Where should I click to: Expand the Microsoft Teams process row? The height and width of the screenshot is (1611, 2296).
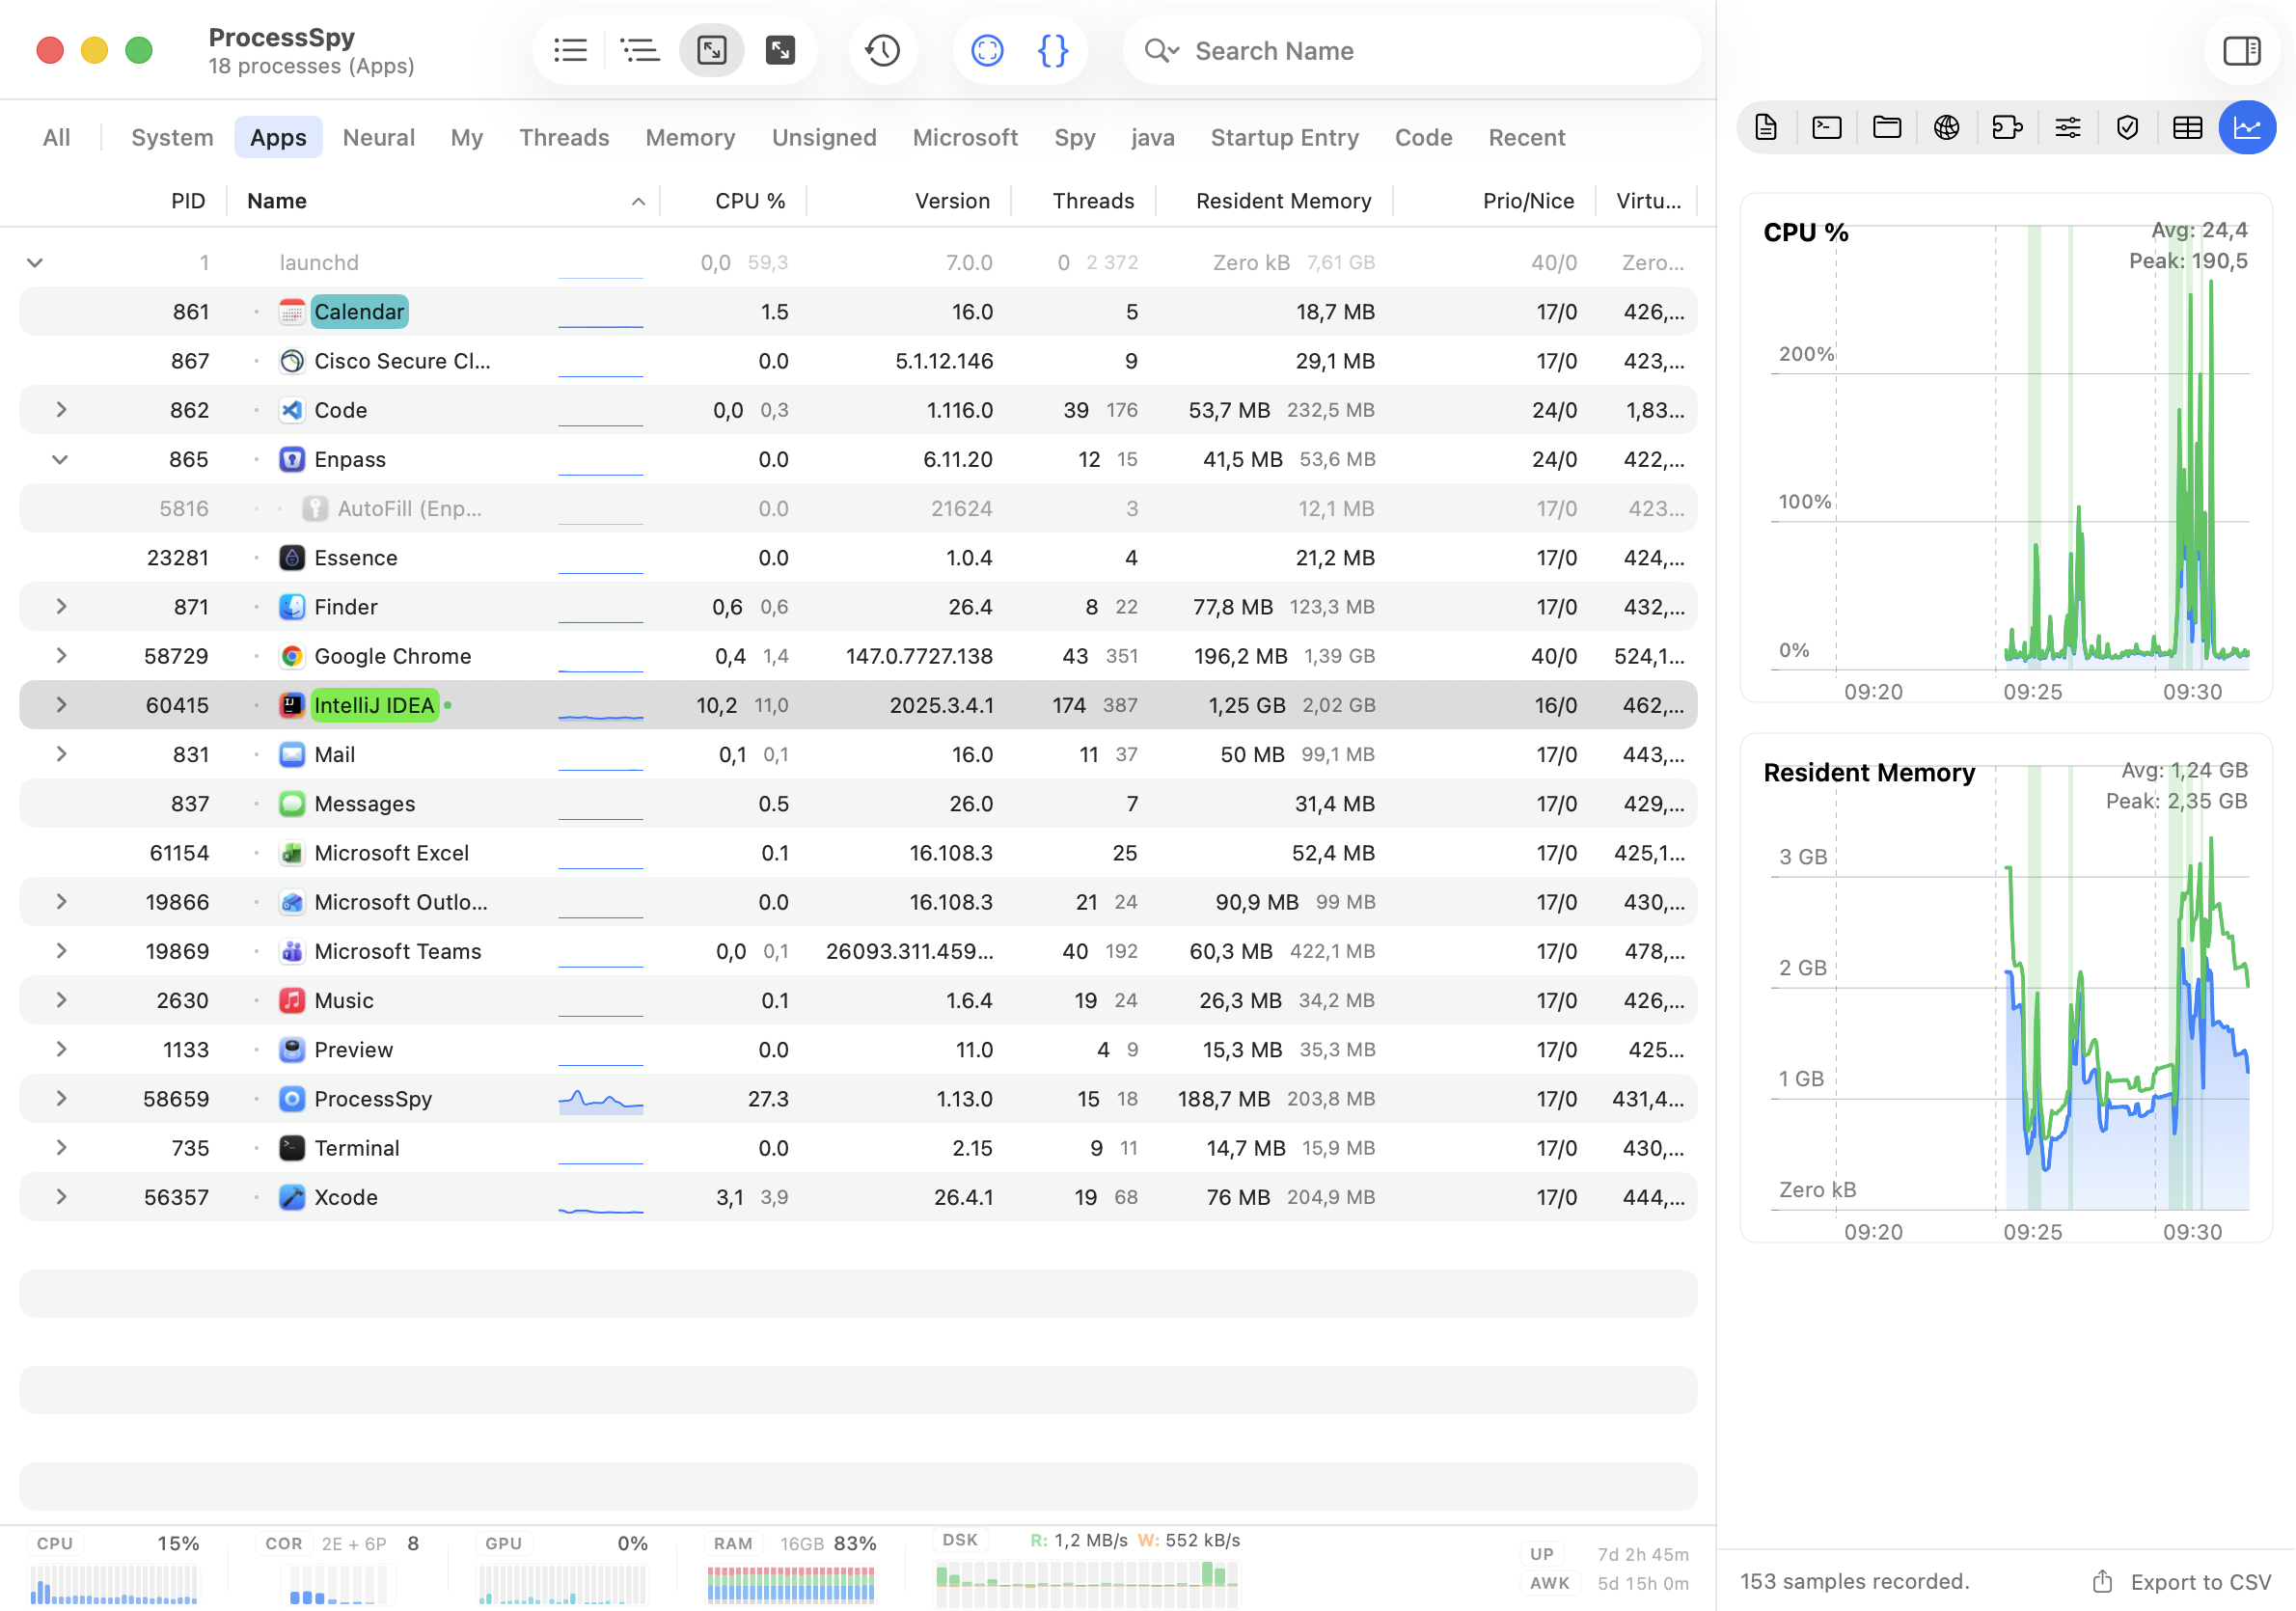(61, 951)
